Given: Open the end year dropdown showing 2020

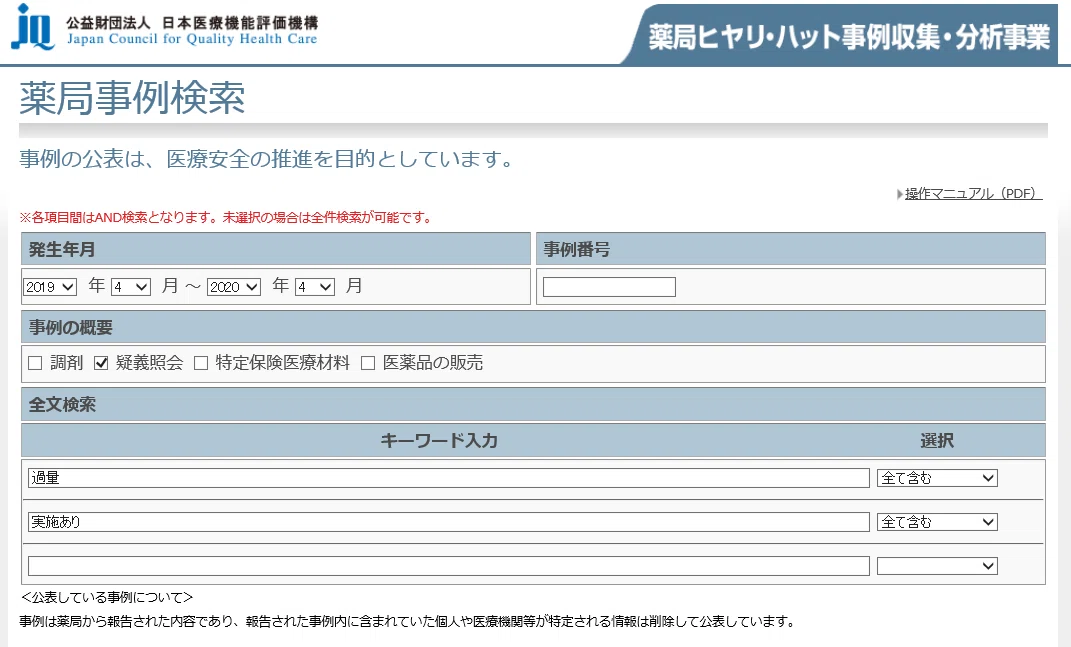Looking at the screenshot, I should click(x=234, y=287).
